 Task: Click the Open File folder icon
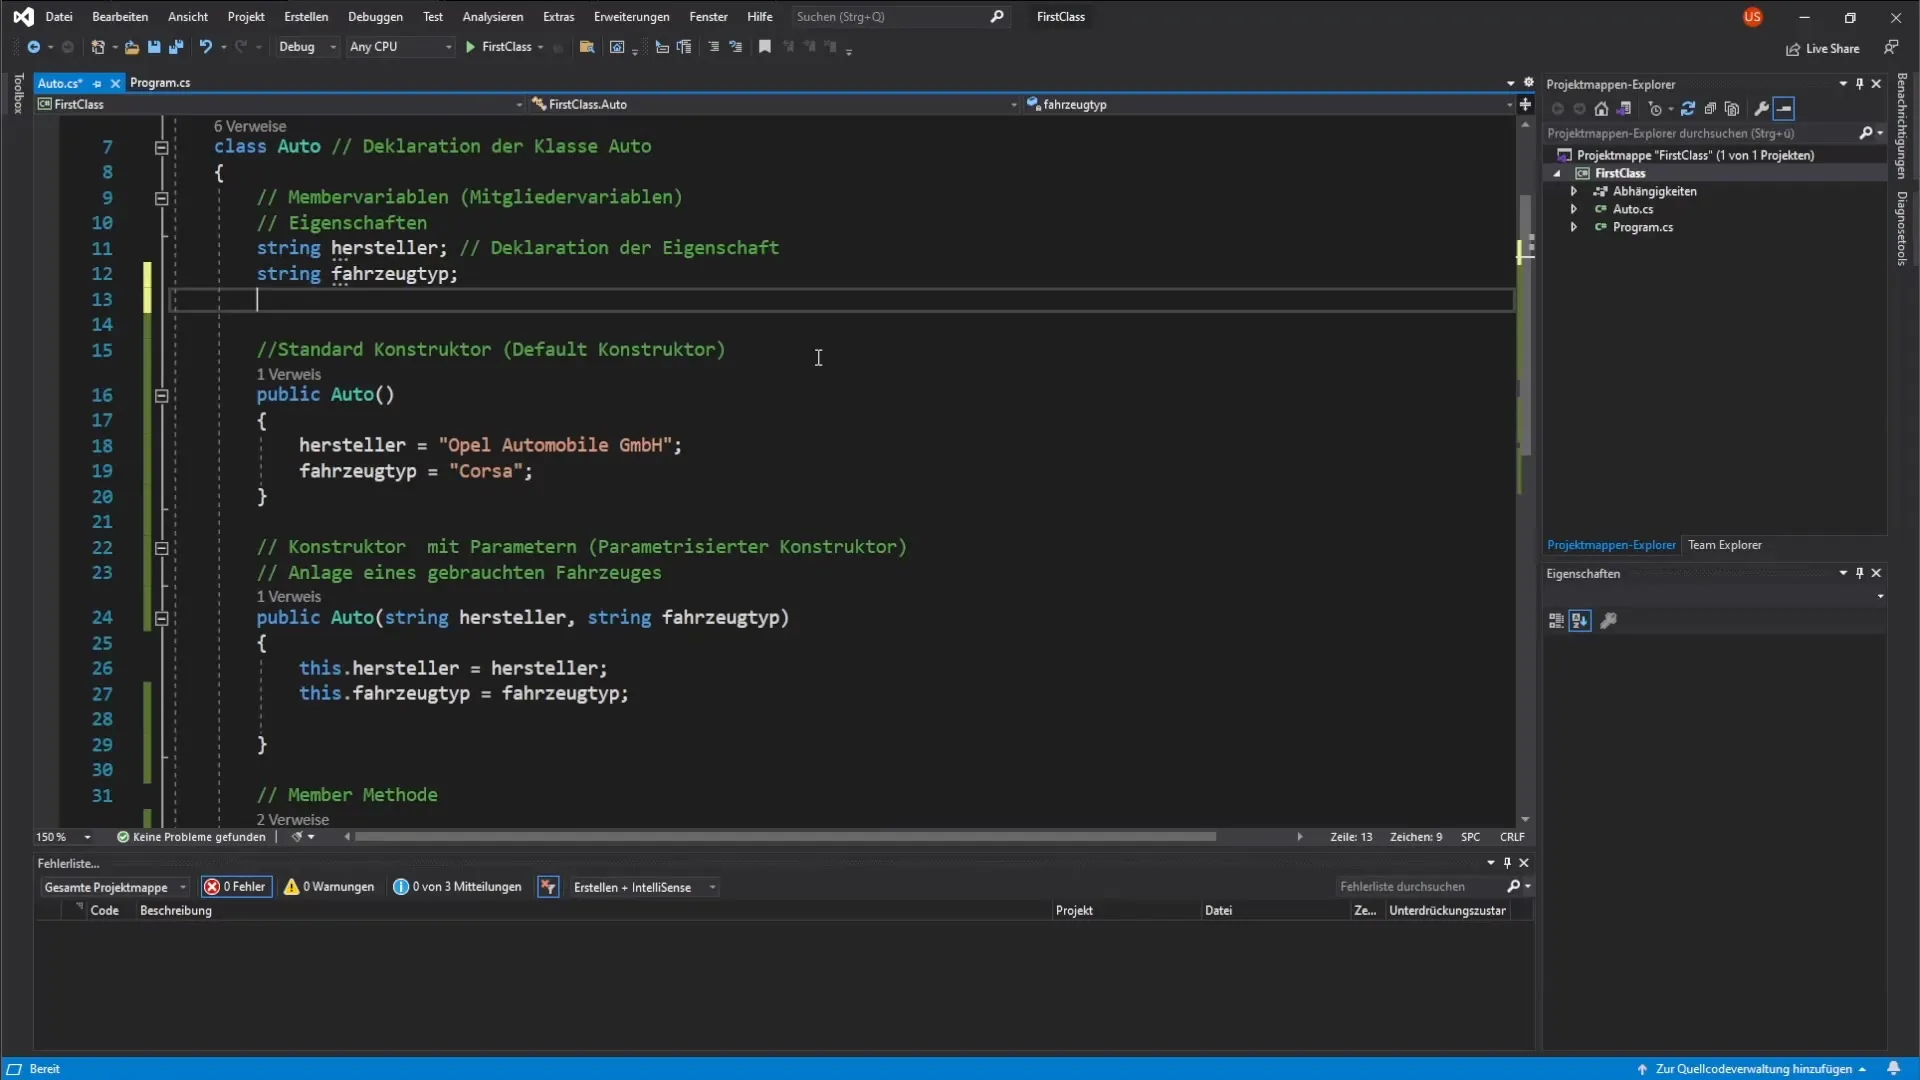pyautogui.click(x=131, y=47)
